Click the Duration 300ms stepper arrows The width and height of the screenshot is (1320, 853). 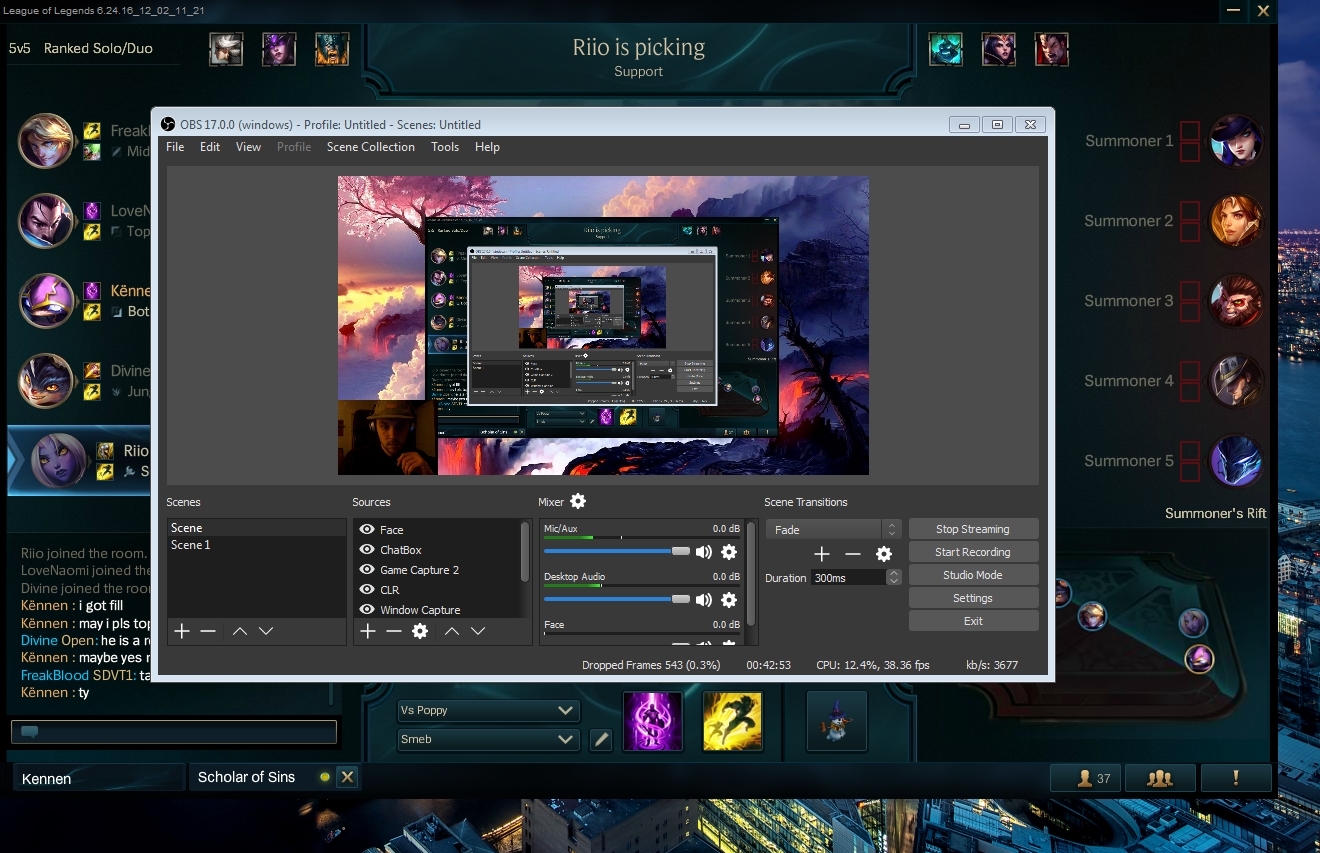(x=894, y=577)
